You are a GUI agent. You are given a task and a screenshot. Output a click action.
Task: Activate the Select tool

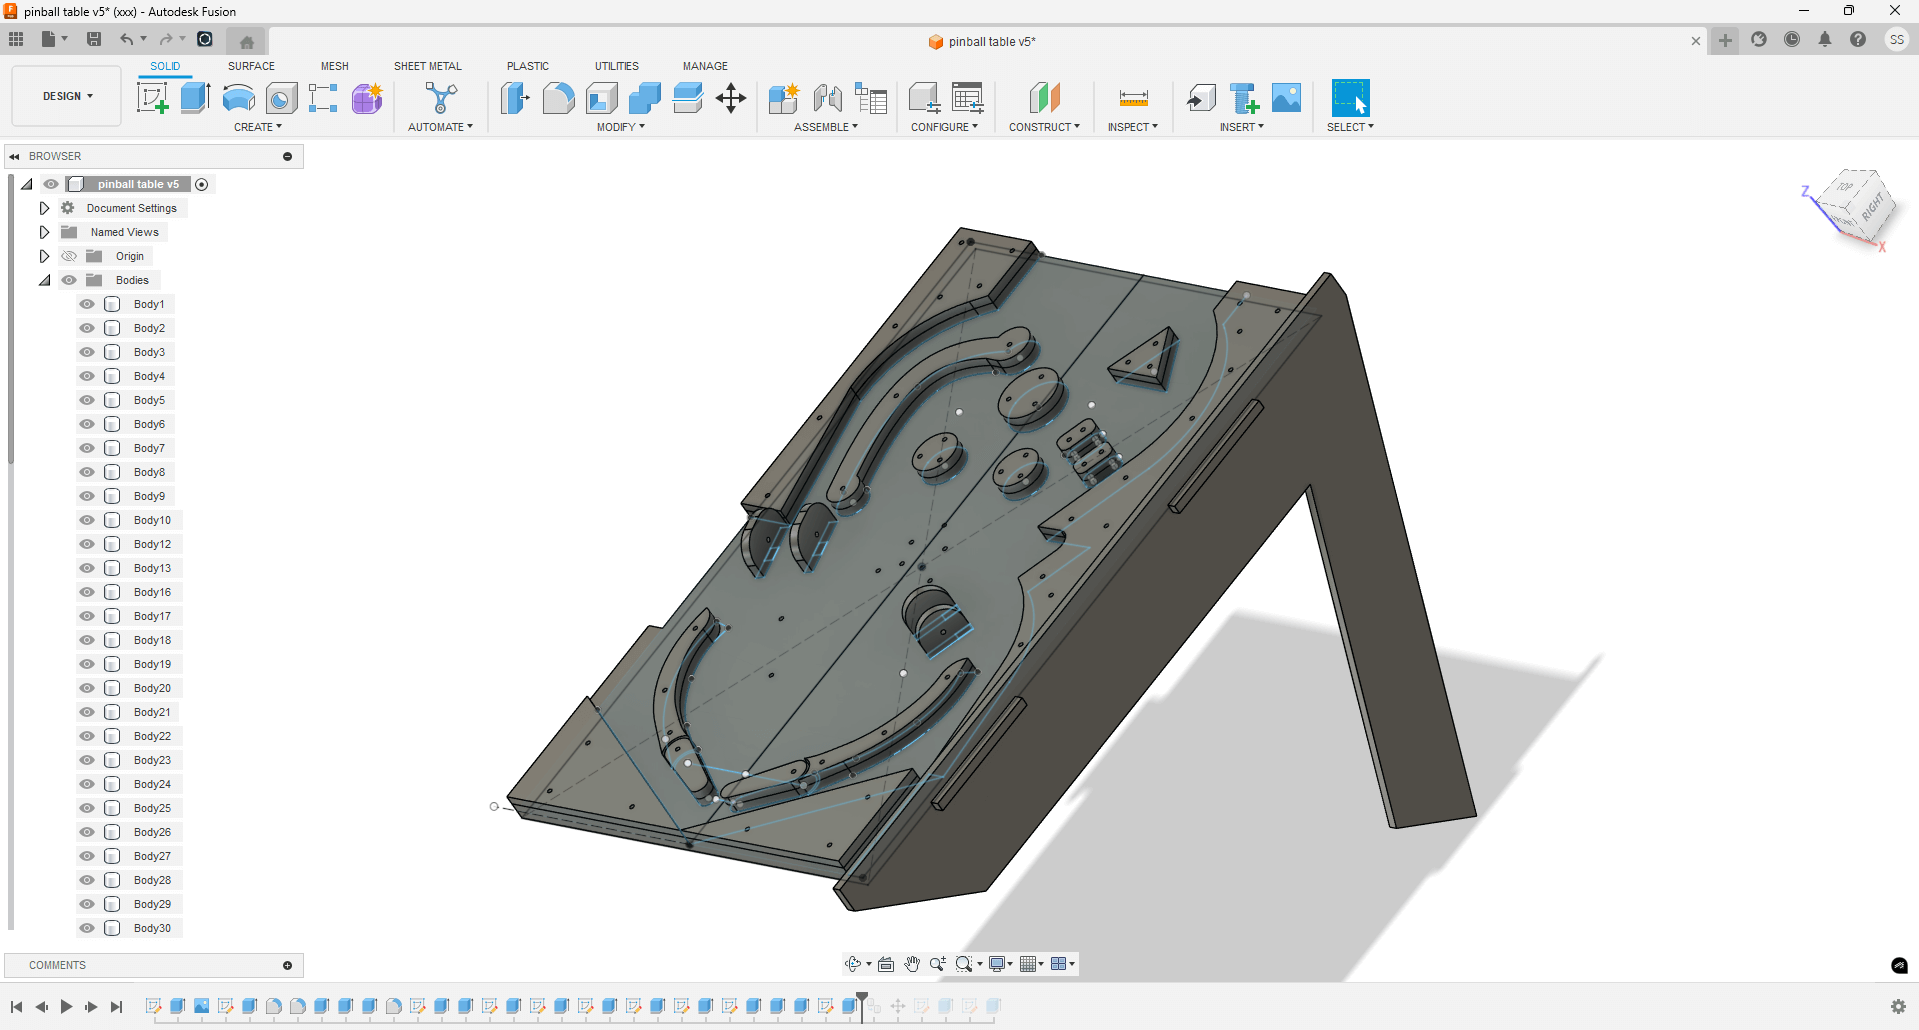point(1350,98)
